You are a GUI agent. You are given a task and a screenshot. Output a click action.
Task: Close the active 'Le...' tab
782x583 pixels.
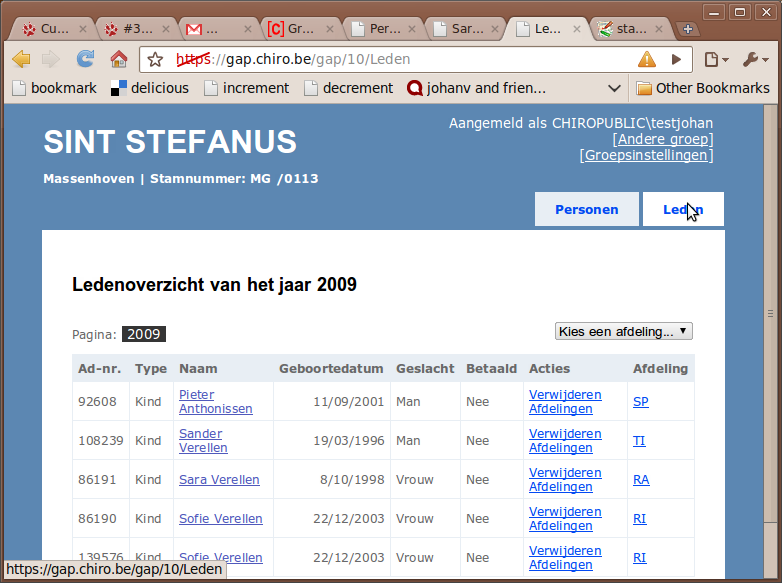coord(577,29)
